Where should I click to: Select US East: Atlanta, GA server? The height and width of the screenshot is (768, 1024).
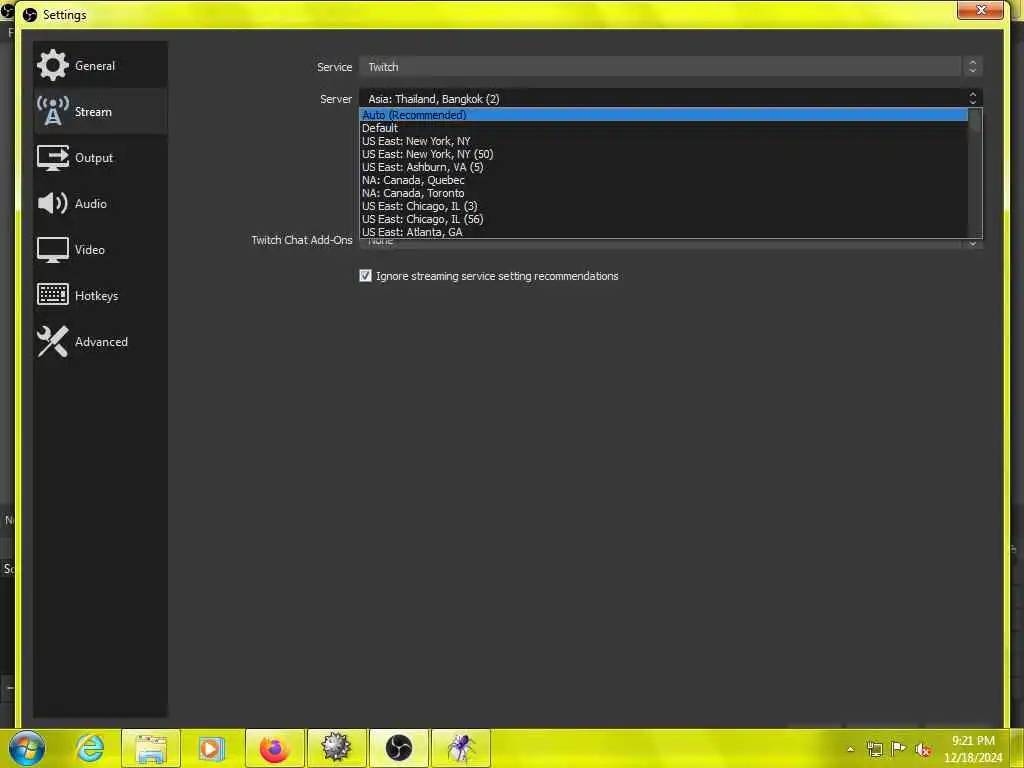click(664, 232)
